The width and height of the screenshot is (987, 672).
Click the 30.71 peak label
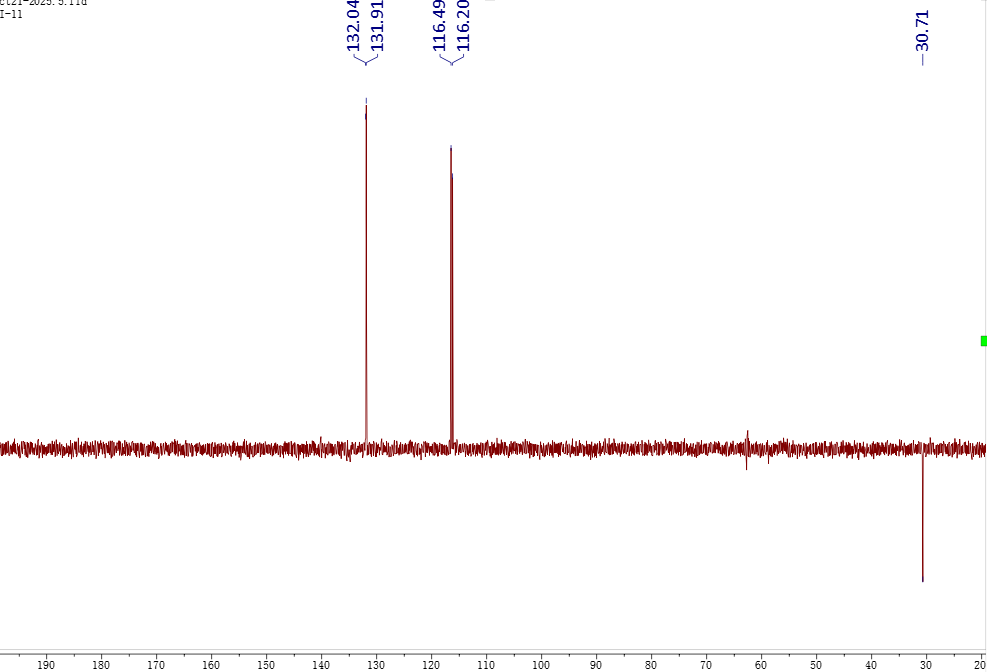point(922,30)
